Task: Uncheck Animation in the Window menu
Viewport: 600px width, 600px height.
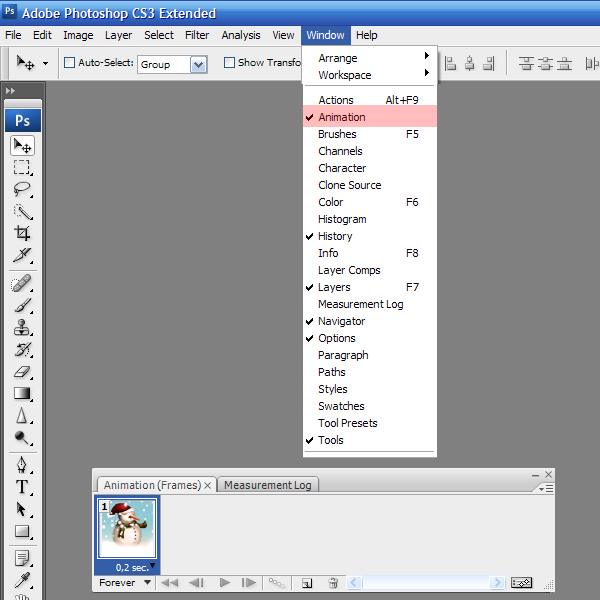Action: [342, 117]
